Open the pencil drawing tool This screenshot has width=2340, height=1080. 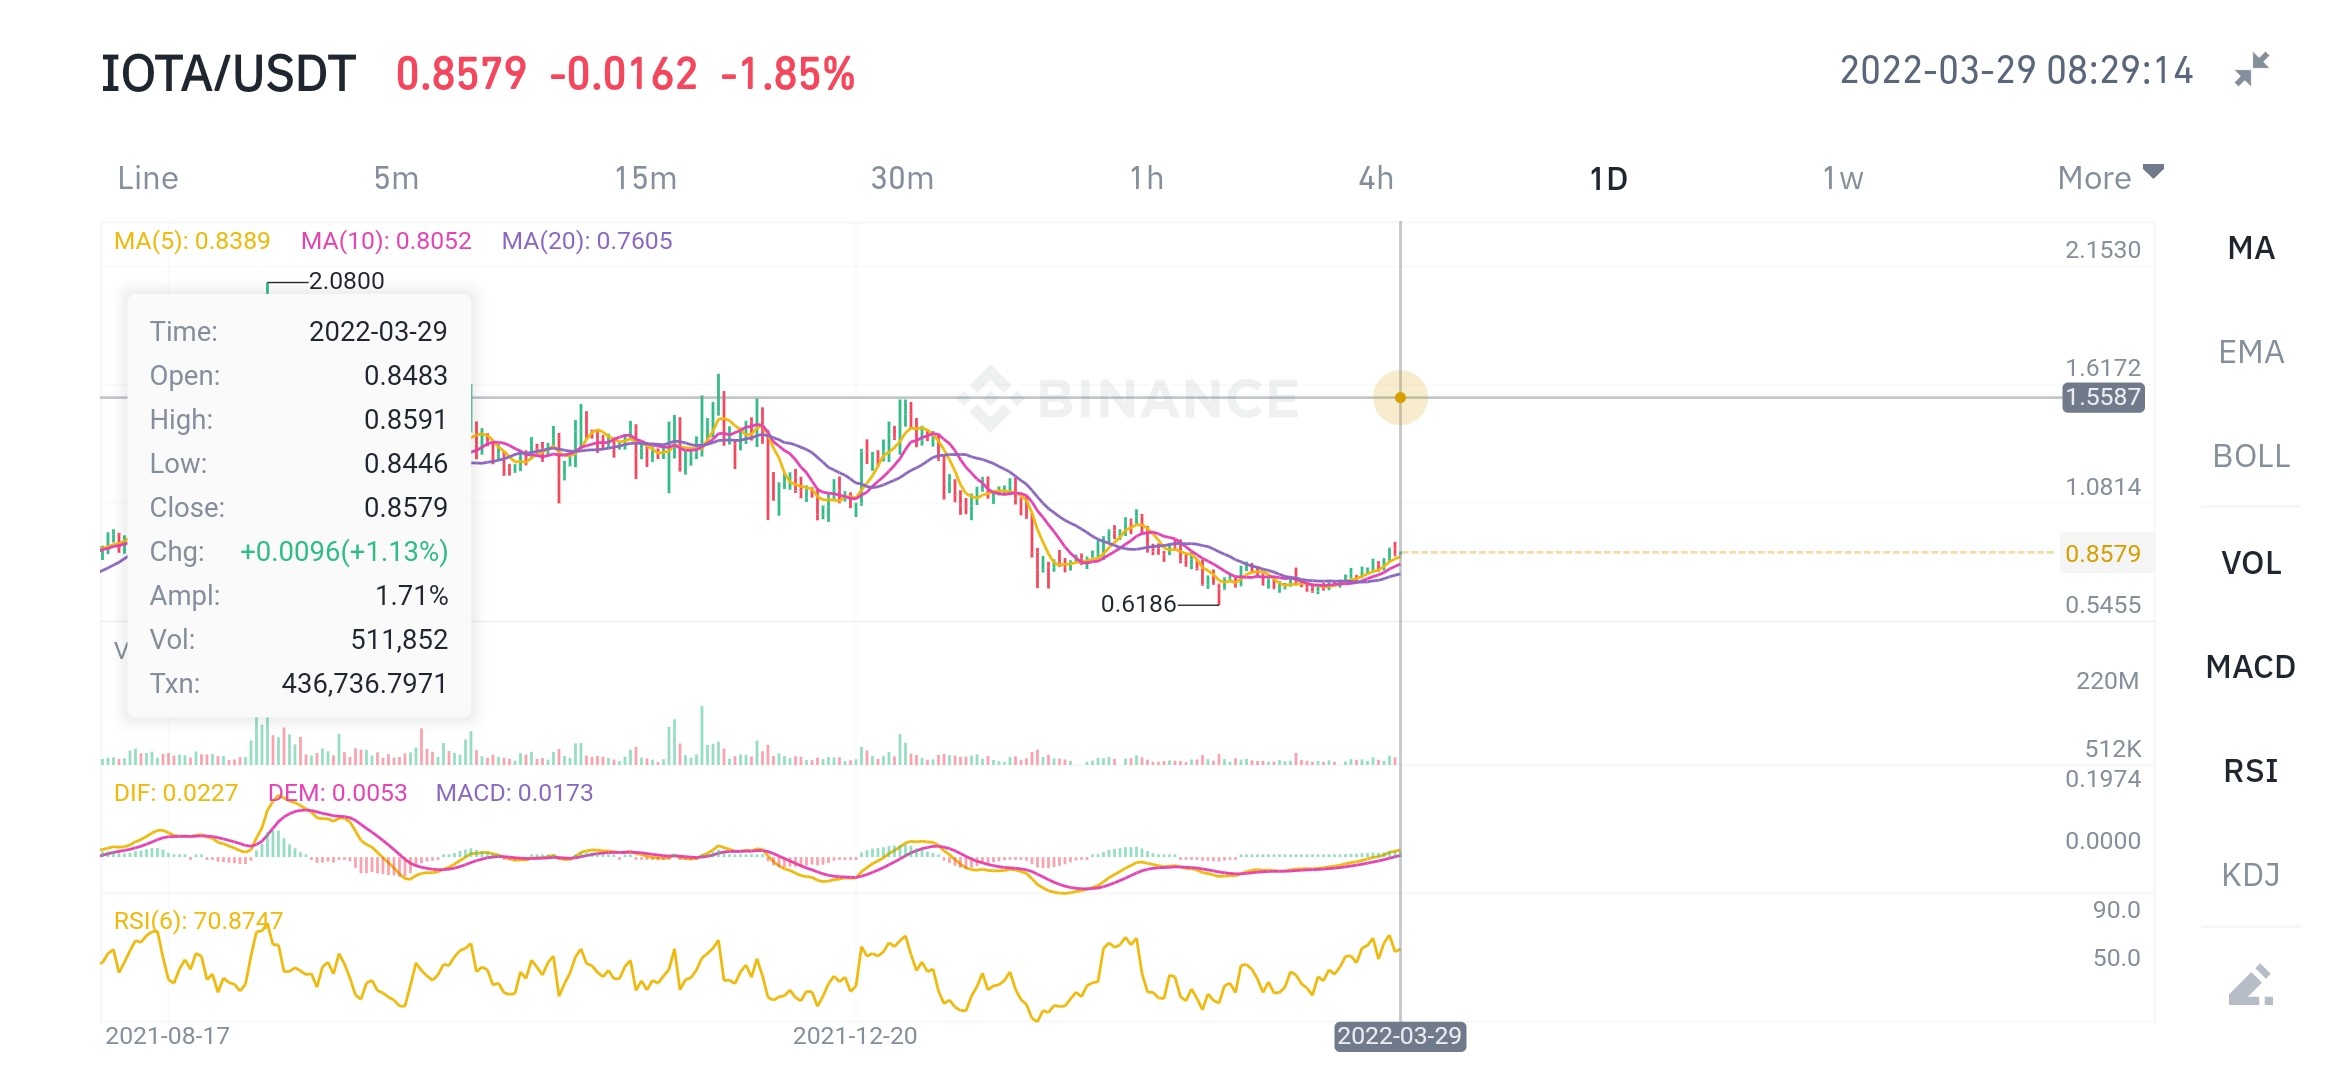(2251, 985)
